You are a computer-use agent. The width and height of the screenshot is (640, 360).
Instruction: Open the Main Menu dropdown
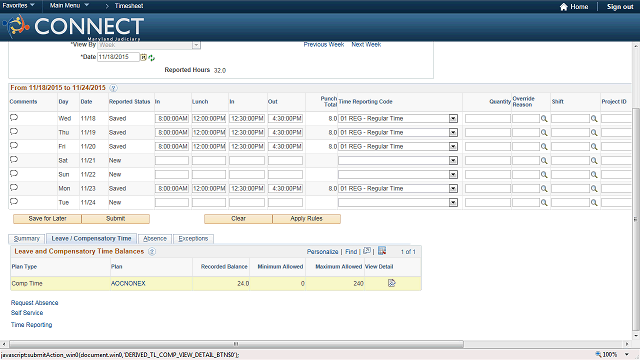(69, 5)
